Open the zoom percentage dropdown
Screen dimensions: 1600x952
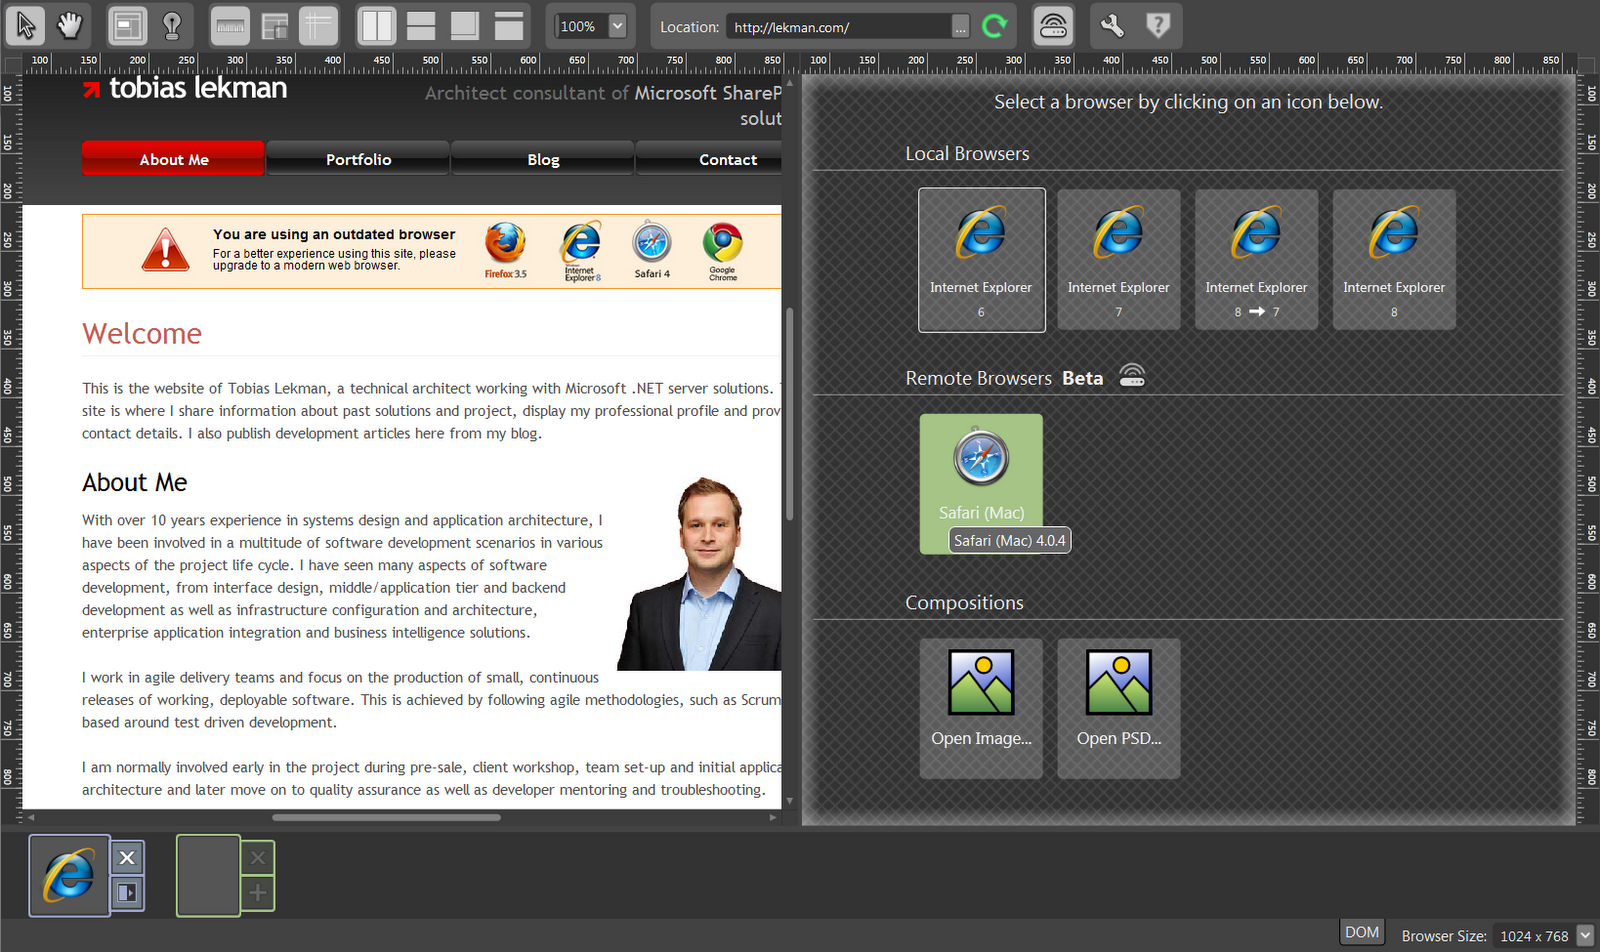tap(618, 26)
